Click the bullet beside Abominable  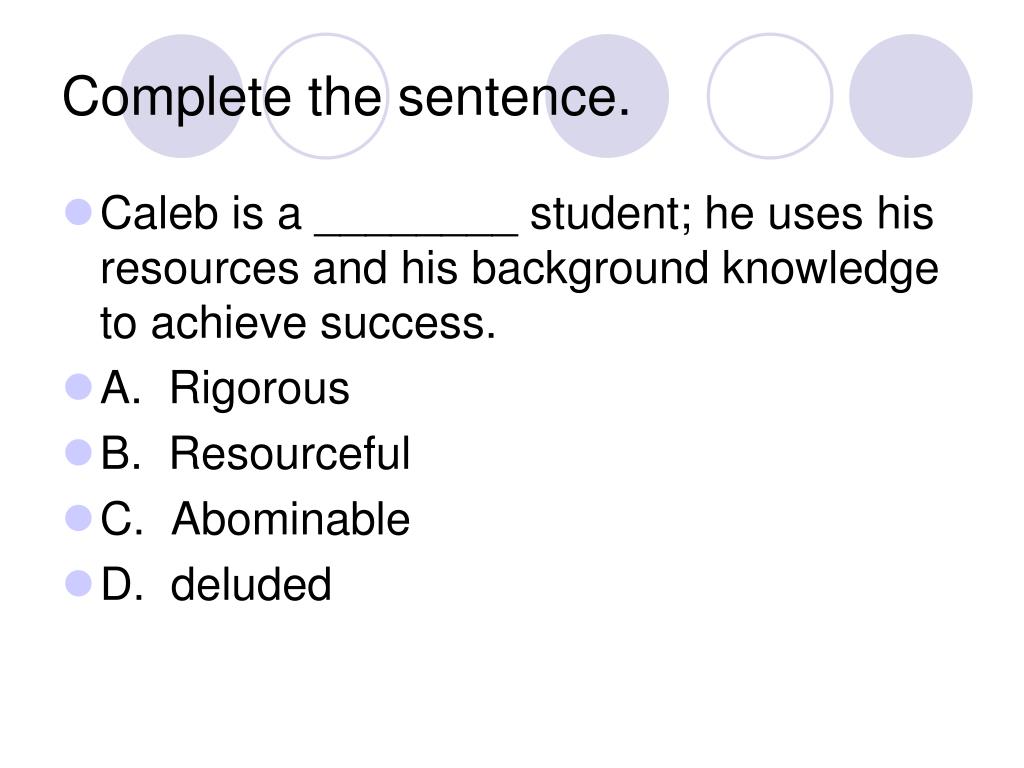click(78, 518)
